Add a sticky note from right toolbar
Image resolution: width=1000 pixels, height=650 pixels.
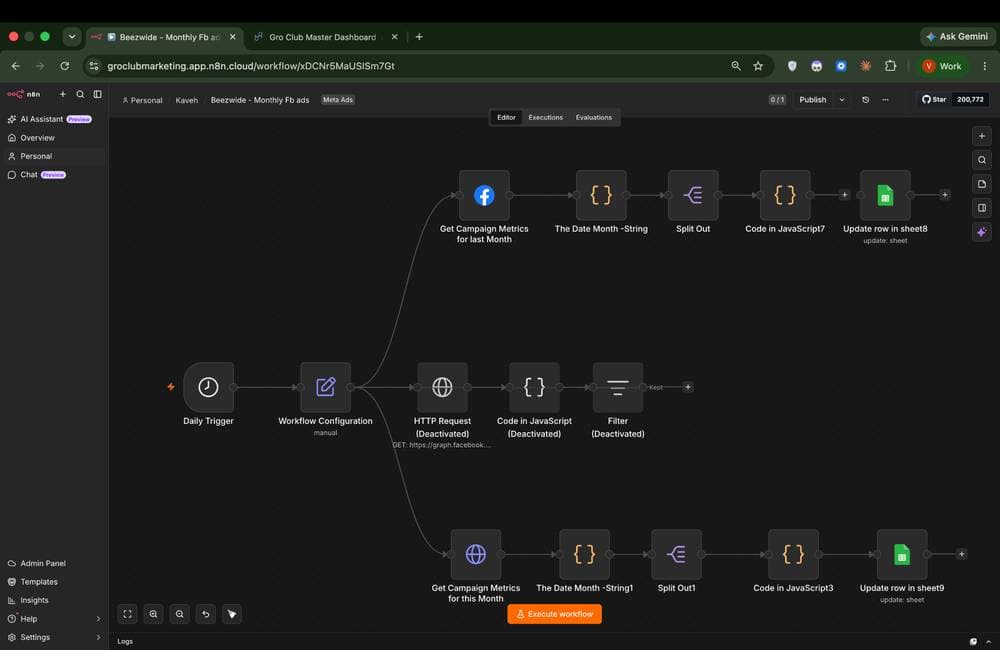point(982,184)
